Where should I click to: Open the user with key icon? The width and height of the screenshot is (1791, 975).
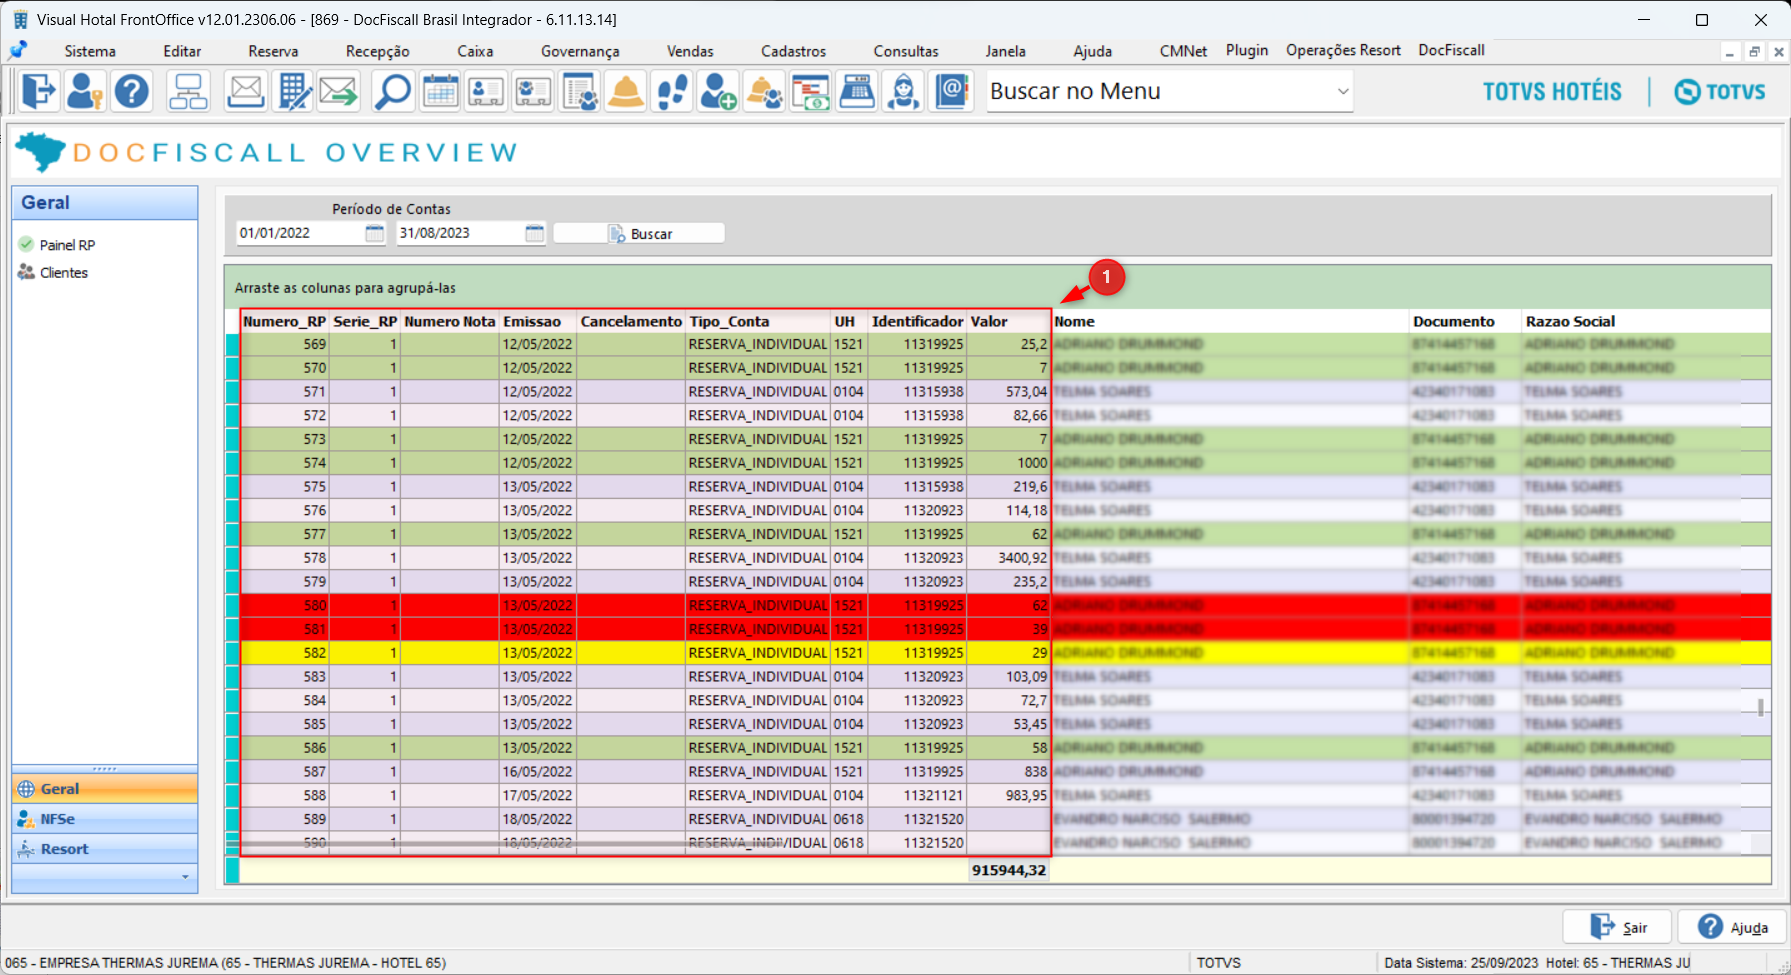coord(85,92)
